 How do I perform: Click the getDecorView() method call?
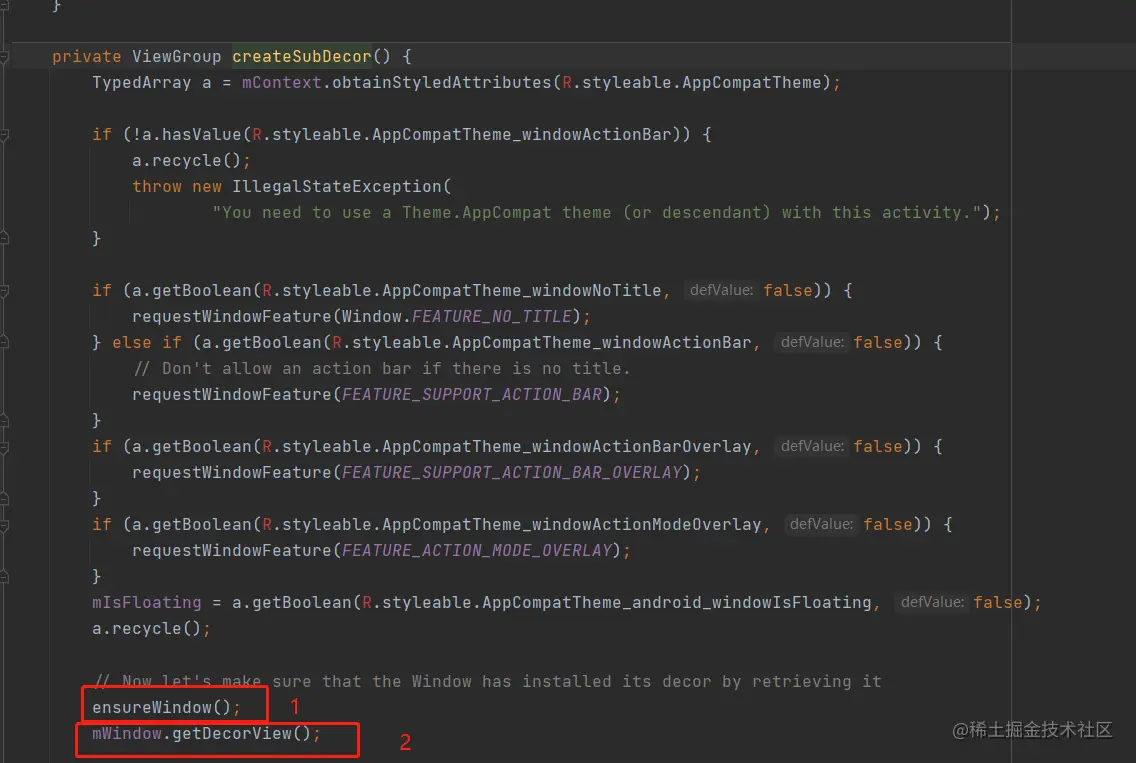[242, 734]
